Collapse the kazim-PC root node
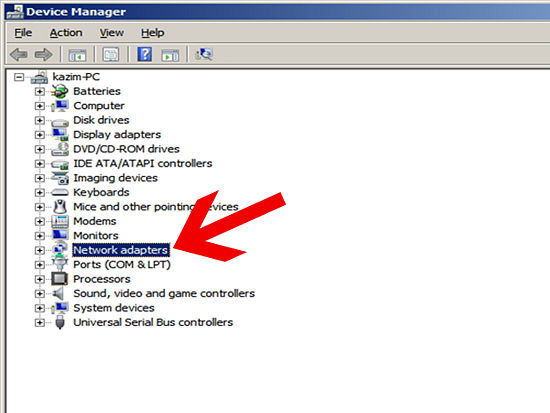 coord(19,77)
